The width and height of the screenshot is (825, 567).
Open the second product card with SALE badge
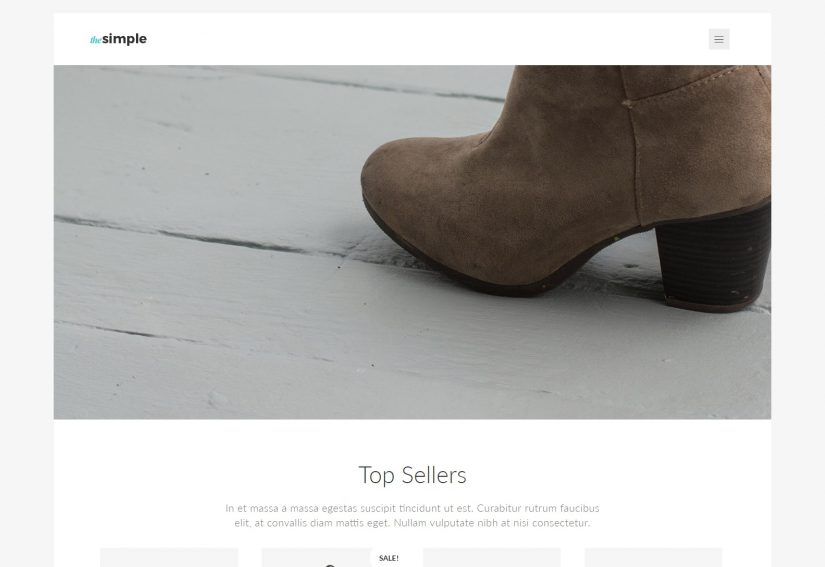coord(330,558)
